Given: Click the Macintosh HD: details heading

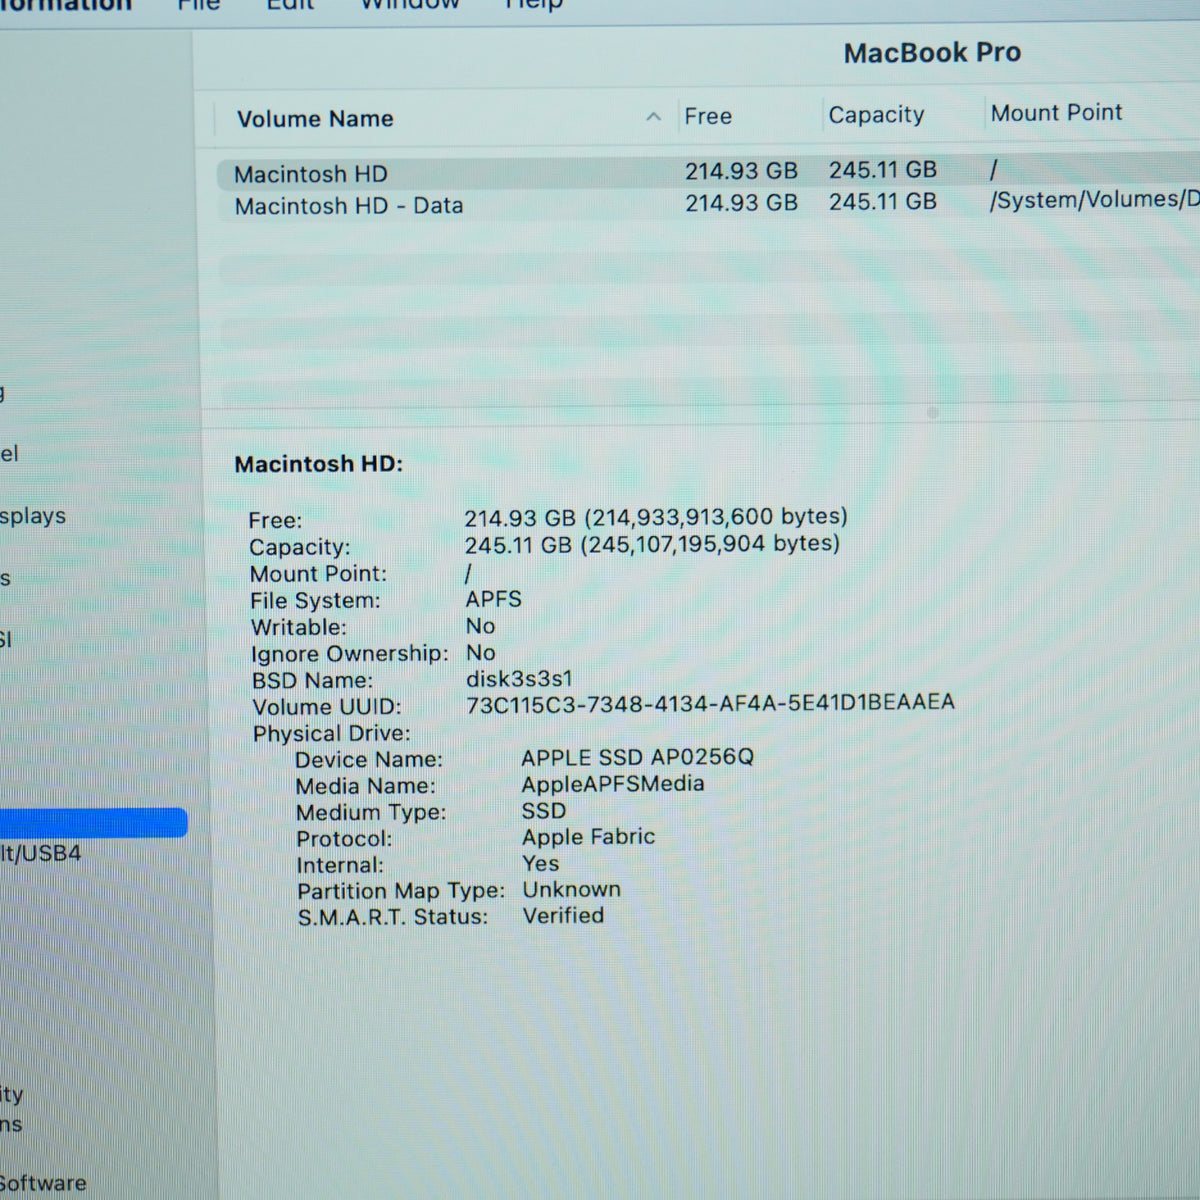Looking at the screenshot, I should (318, 464).
